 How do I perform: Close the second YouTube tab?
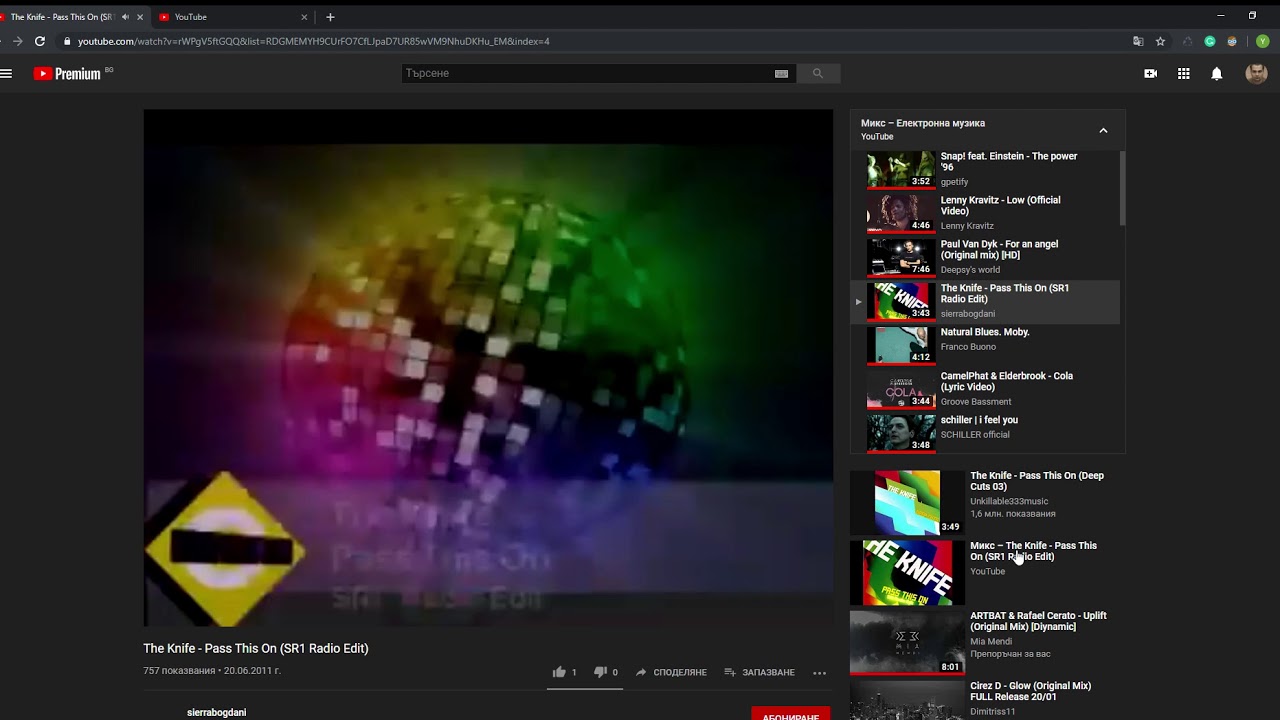pyautogui.click(x=304, y=17)
